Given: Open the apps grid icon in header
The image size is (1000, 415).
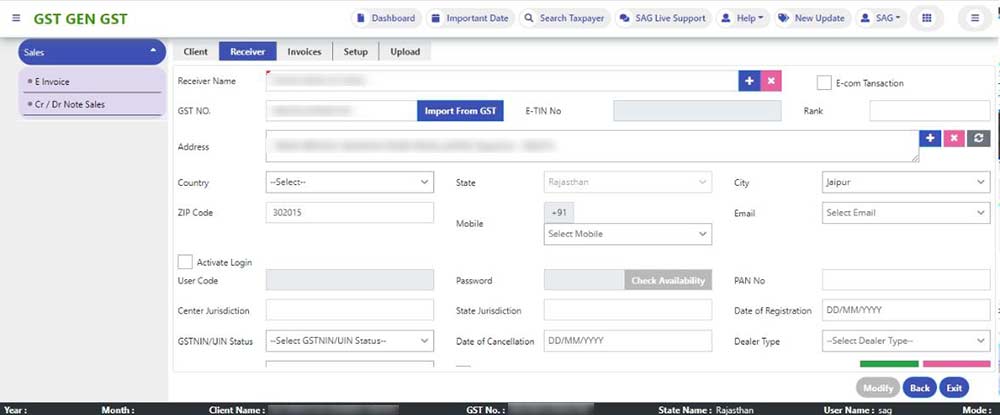Looking at the screenshot, I should (927, 18).
